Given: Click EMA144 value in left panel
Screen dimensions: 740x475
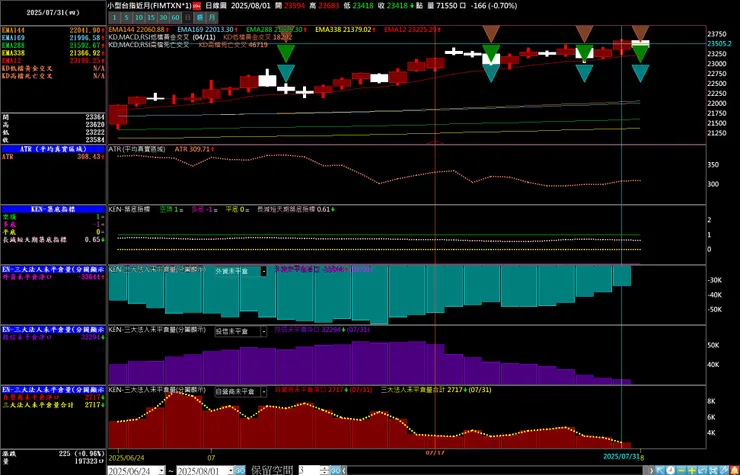Looking at the screenshot, I should (87, 30).
